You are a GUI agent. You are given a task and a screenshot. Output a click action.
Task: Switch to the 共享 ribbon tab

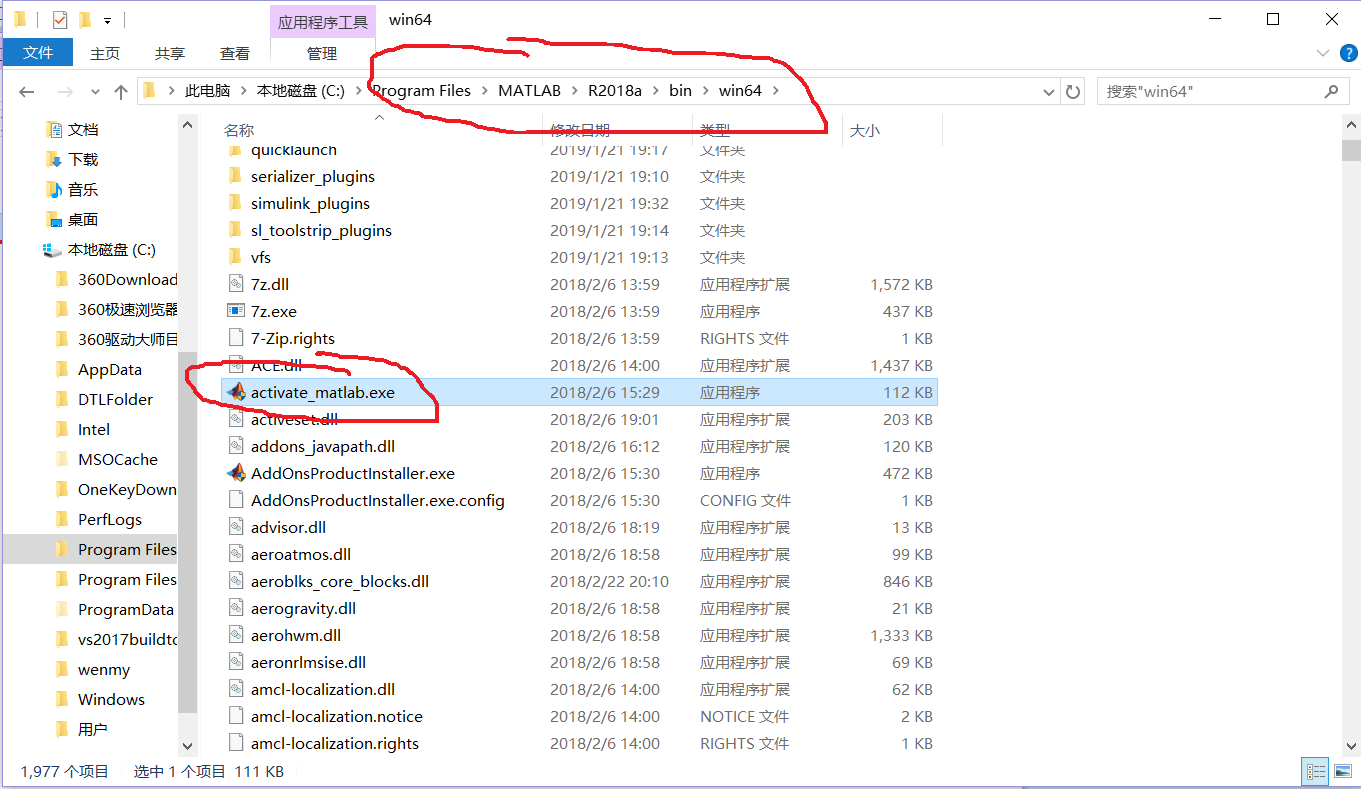click(170, 53)
